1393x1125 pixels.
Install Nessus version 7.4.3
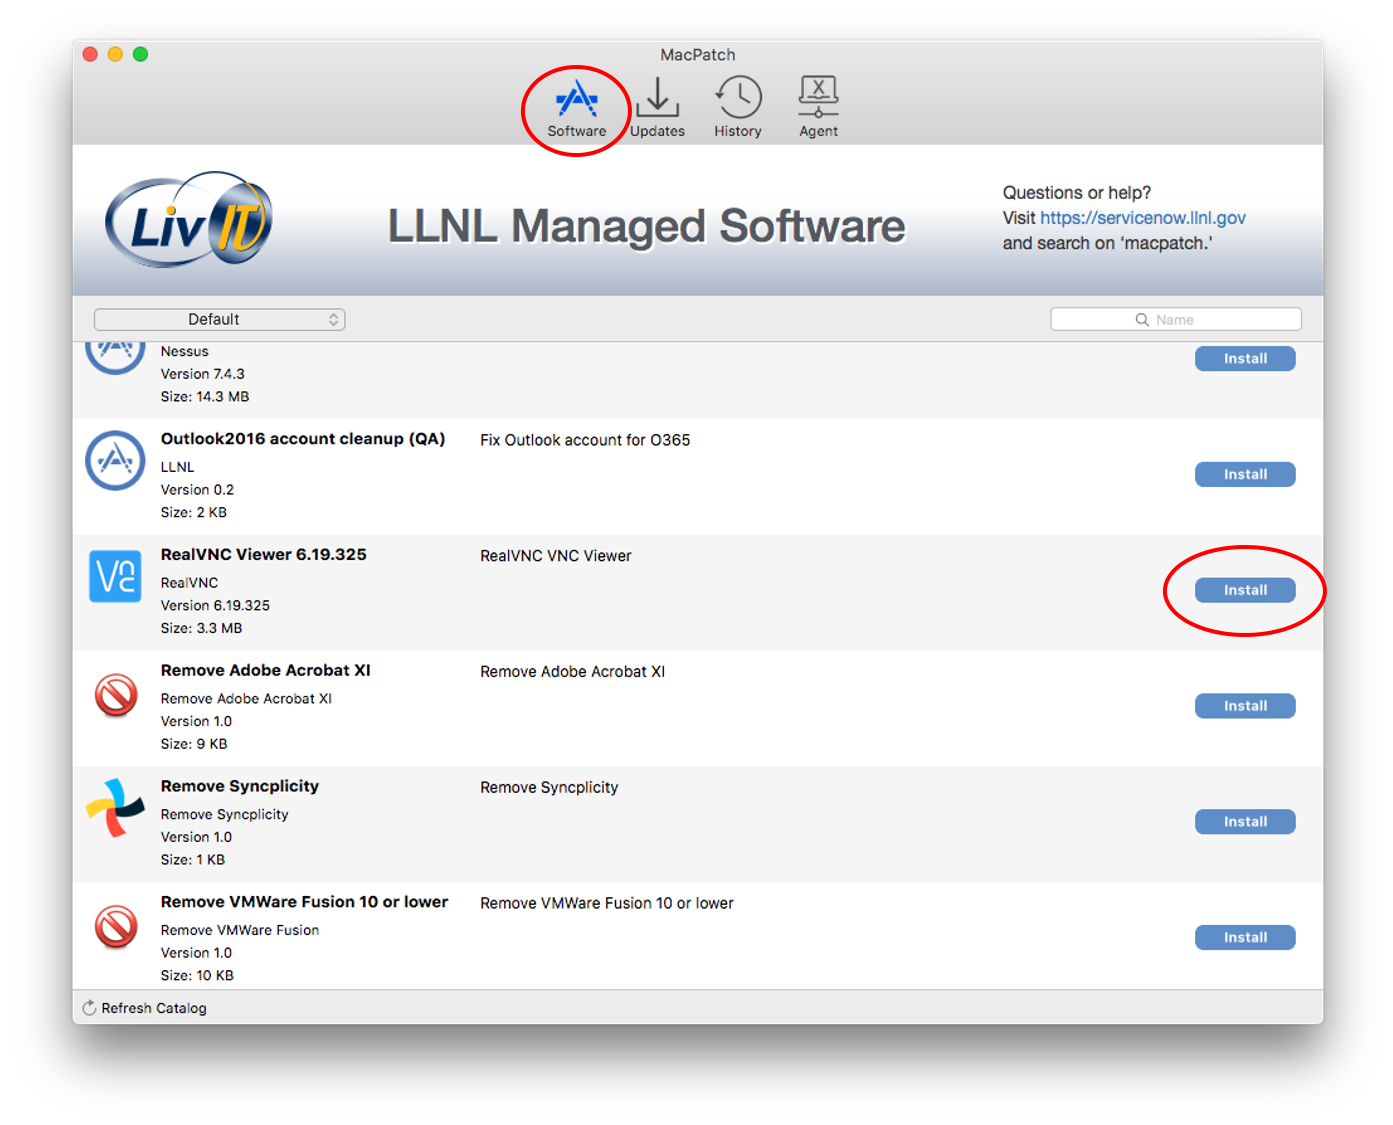1245,359
